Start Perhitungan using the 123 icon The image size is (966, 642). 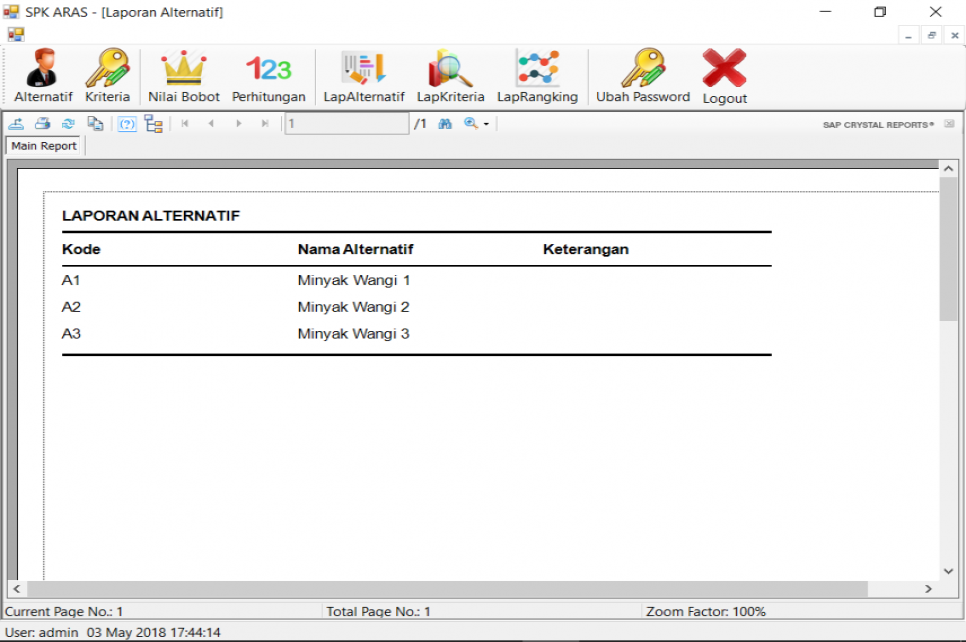click(268, 75)
